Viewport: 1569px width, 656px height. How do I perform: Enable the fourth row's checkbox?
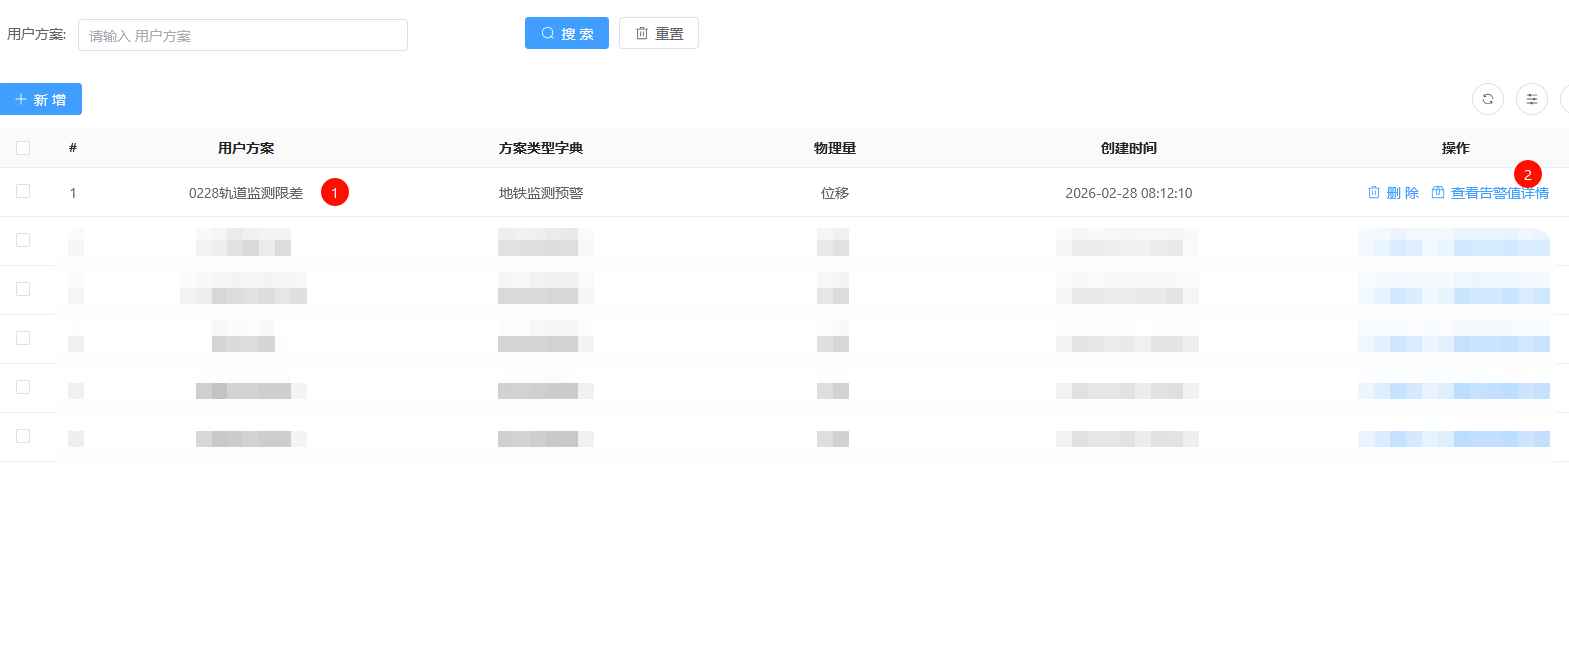pos(23,338)
